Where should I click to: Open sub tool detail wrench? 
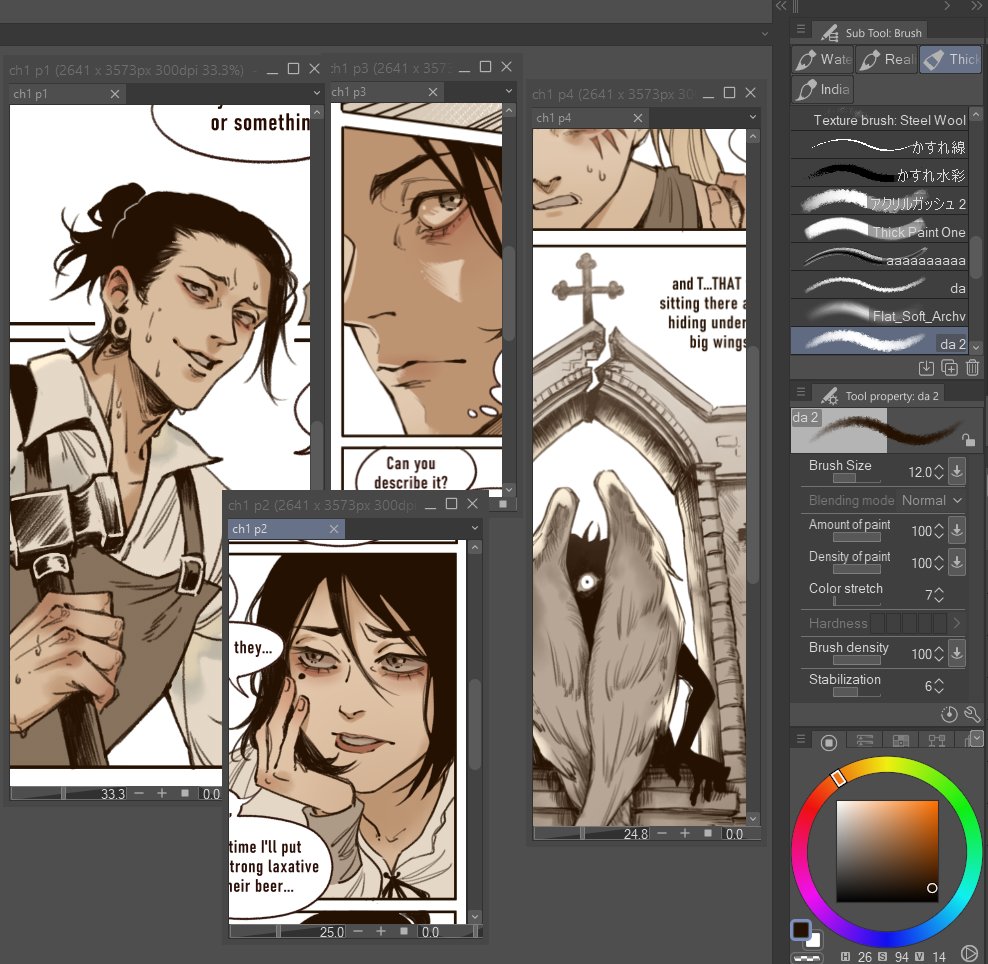tap(972, 714)
